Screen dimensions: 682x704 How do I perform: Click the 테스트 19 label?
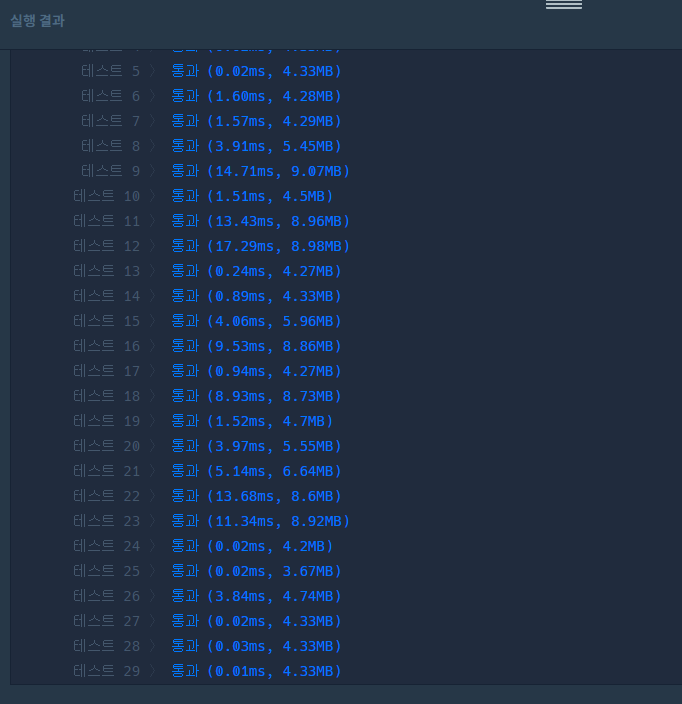[x=107, y=421]
